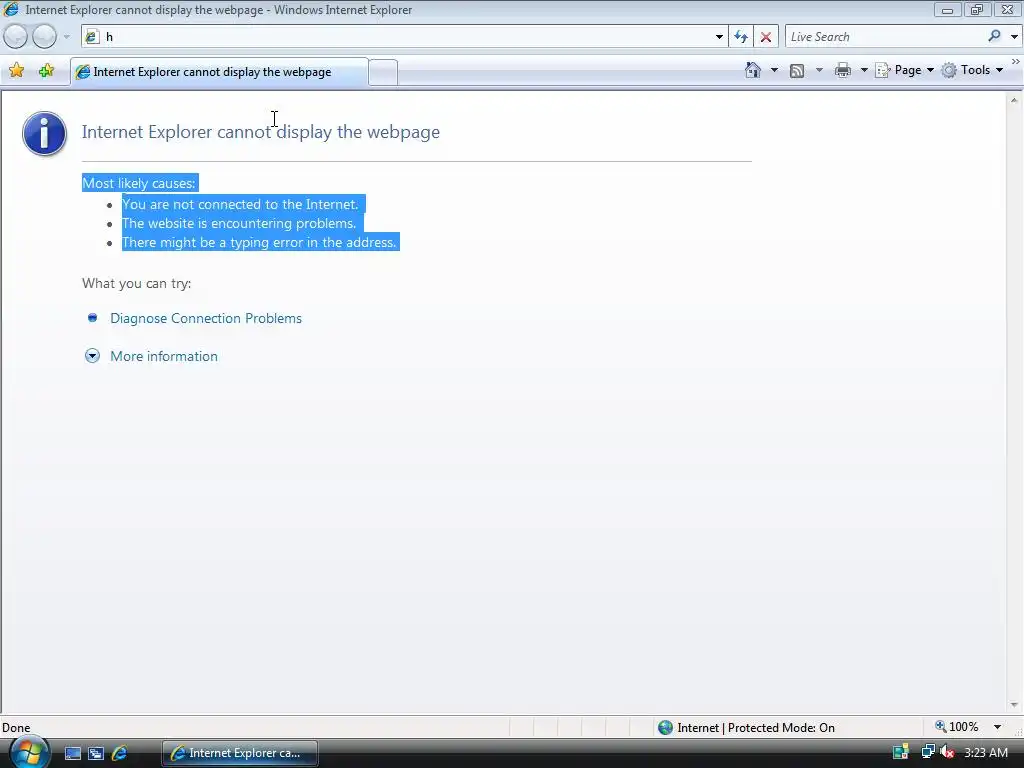Viewport: 1024px width, 768px height.
Task: Click the RSS Feeds icon
Action: tap(797, 71)
